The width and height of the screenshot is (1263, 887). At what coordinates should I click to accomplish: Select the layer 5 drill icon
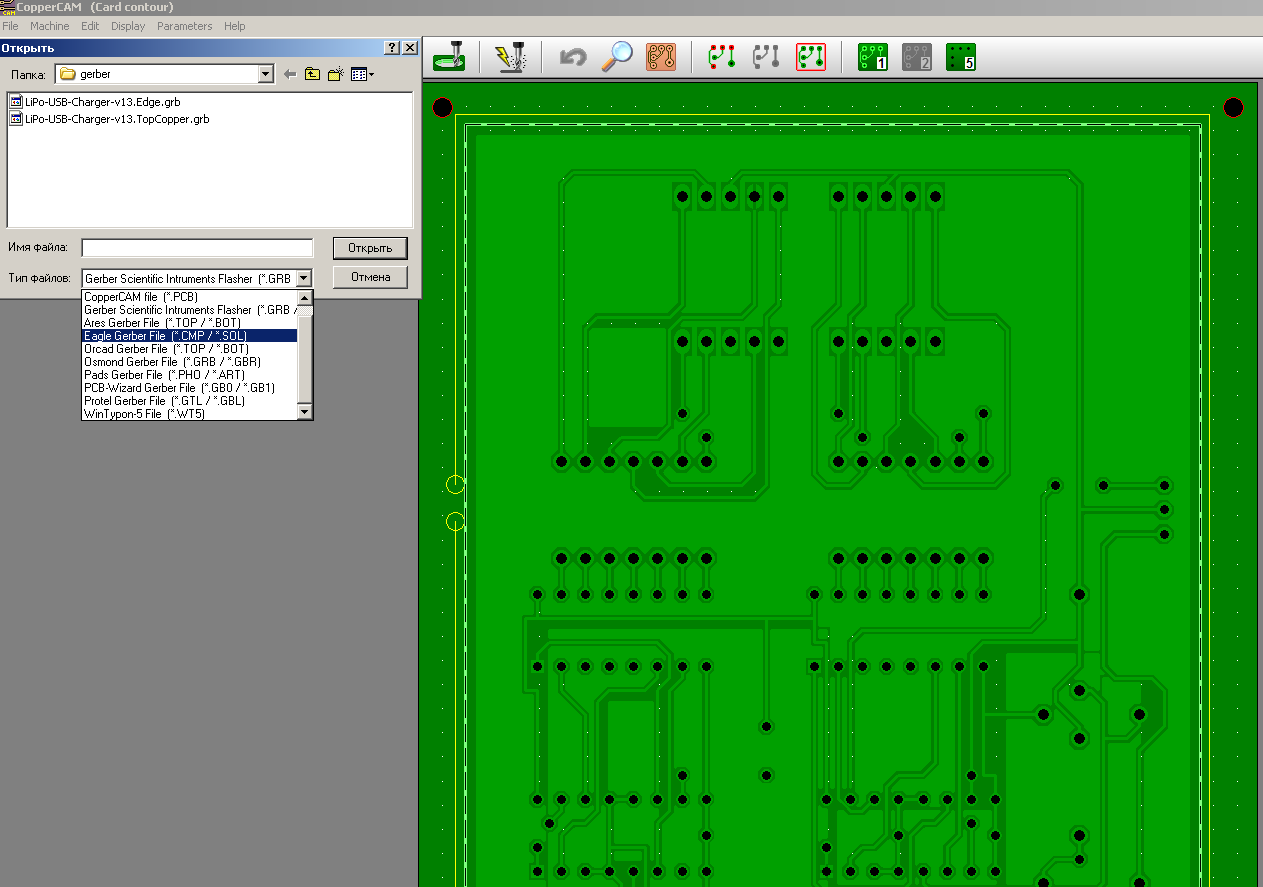point(961,57)
